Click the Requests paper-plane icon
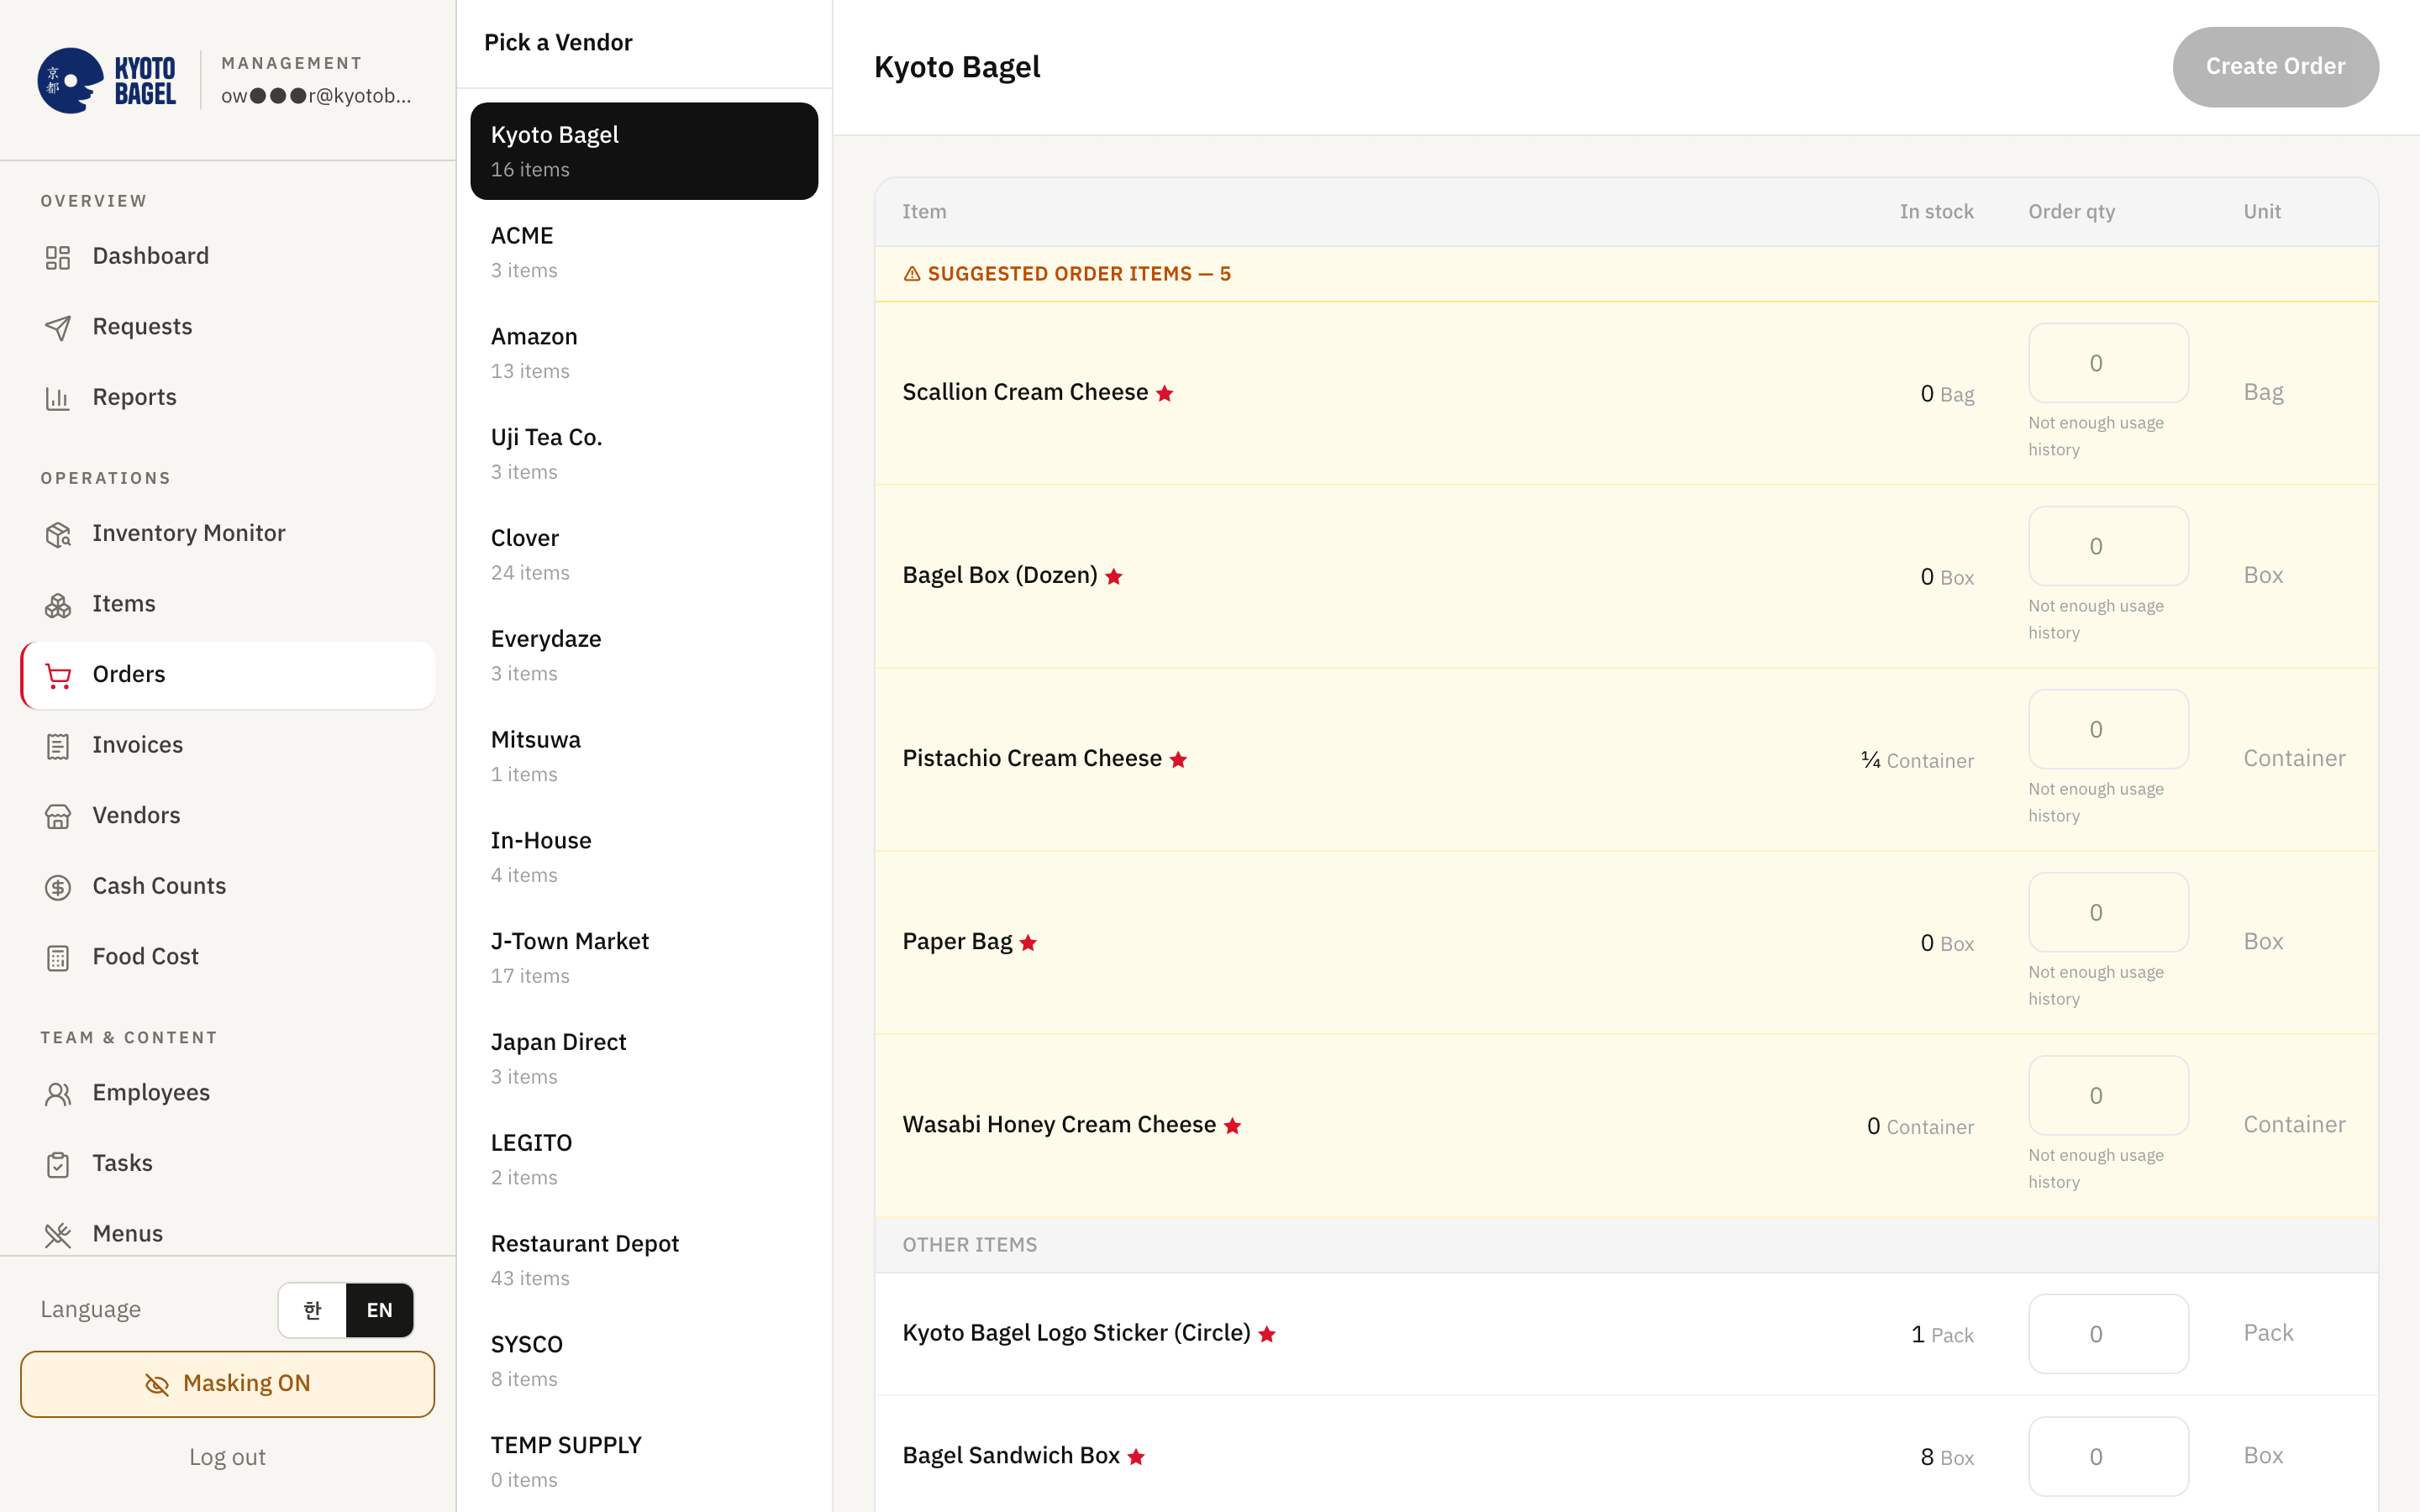 [58, 328]
